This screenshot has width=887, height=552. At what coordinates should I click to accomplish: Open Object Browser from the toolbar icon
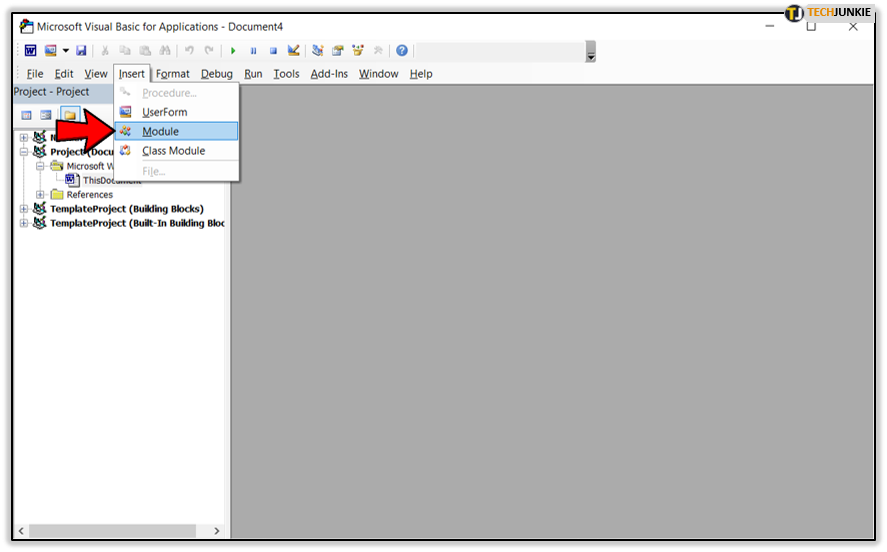point(358,51)
